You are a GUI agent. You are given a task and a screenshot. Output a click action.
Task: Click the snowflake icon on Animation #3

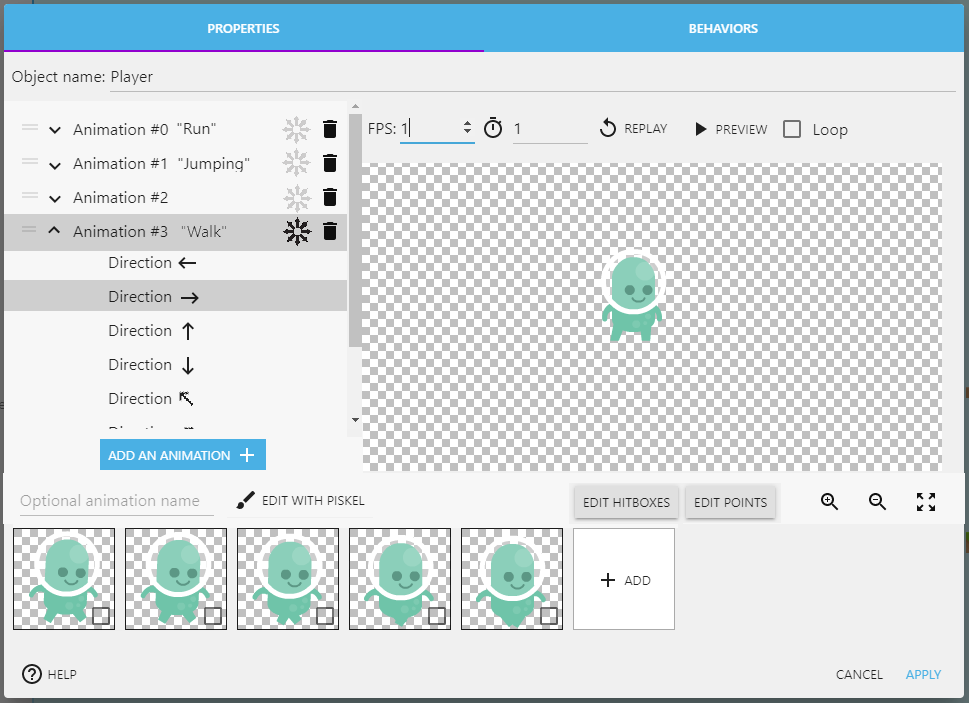coord(297,231)
